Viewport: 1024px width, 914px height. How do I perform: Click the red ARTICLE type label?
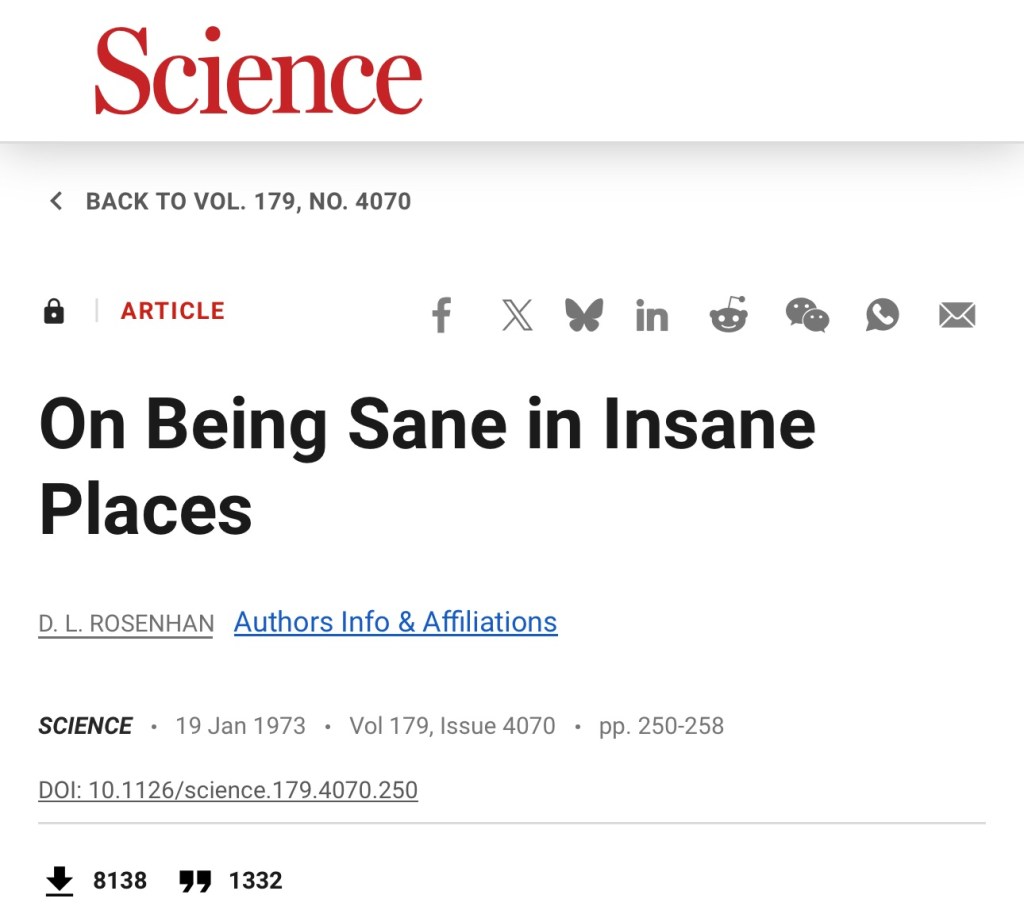pyautogui.click(x=173, y=311)
